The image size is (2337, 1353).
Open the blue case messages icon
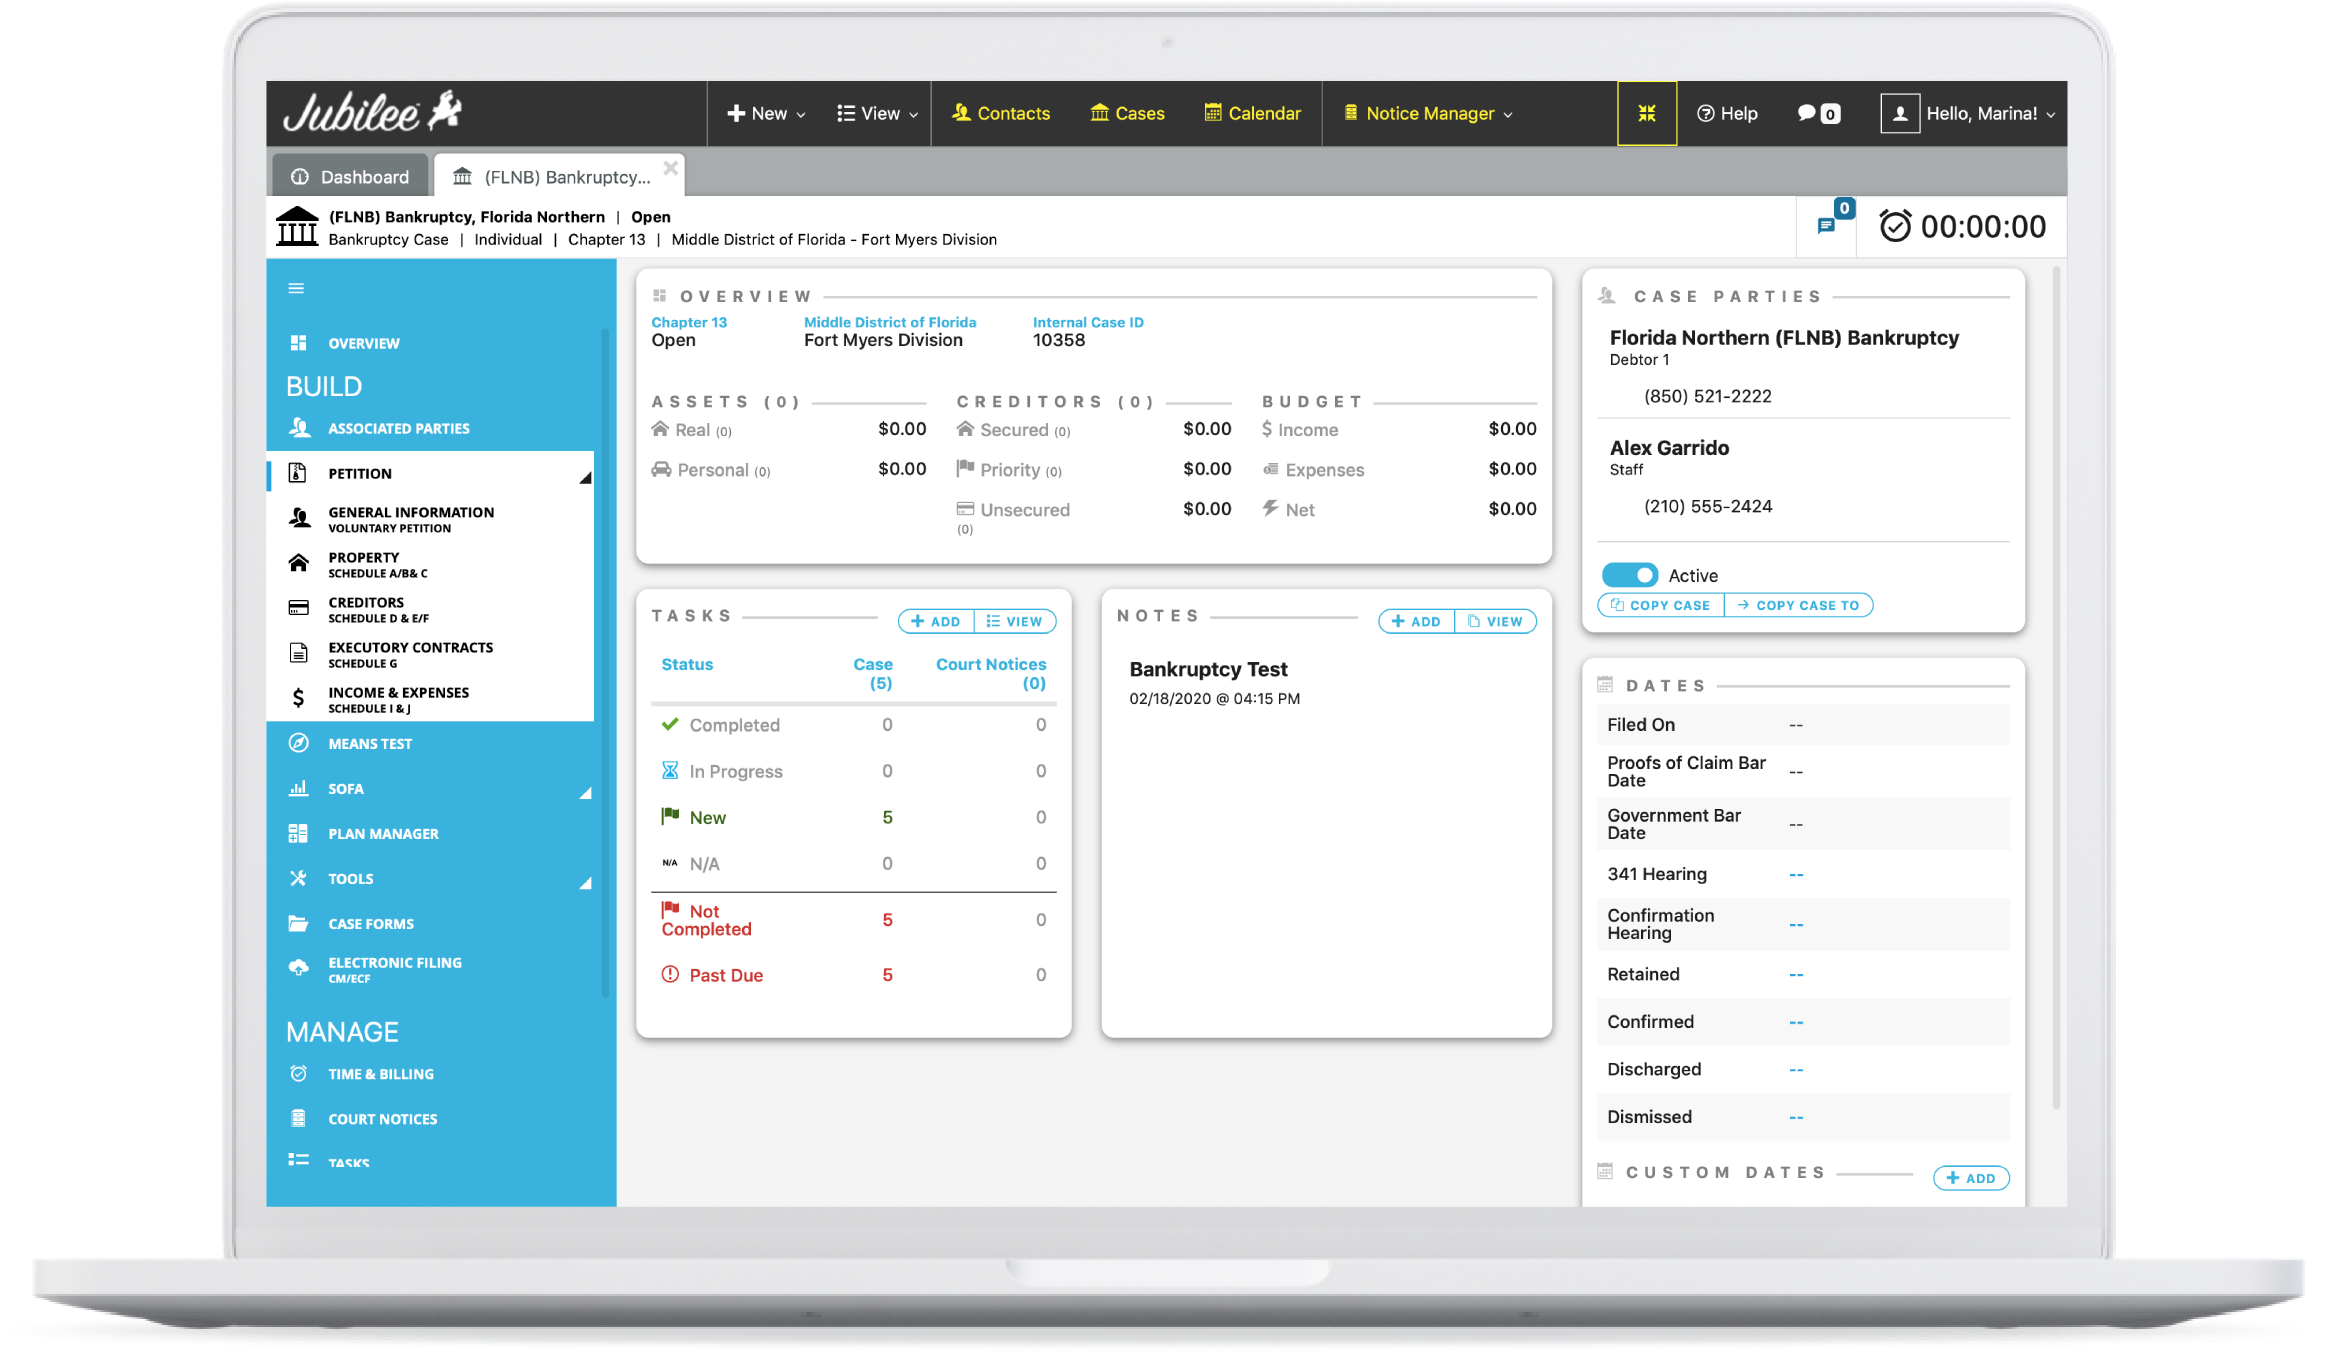pos(1826,226)
